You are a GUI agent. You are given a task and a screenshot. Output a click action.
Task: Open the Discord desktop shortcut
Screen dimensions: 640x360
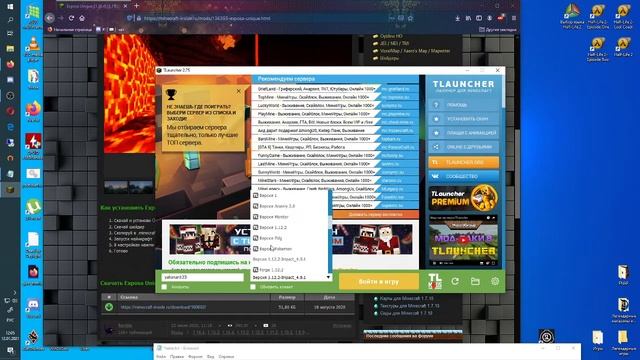33,308
